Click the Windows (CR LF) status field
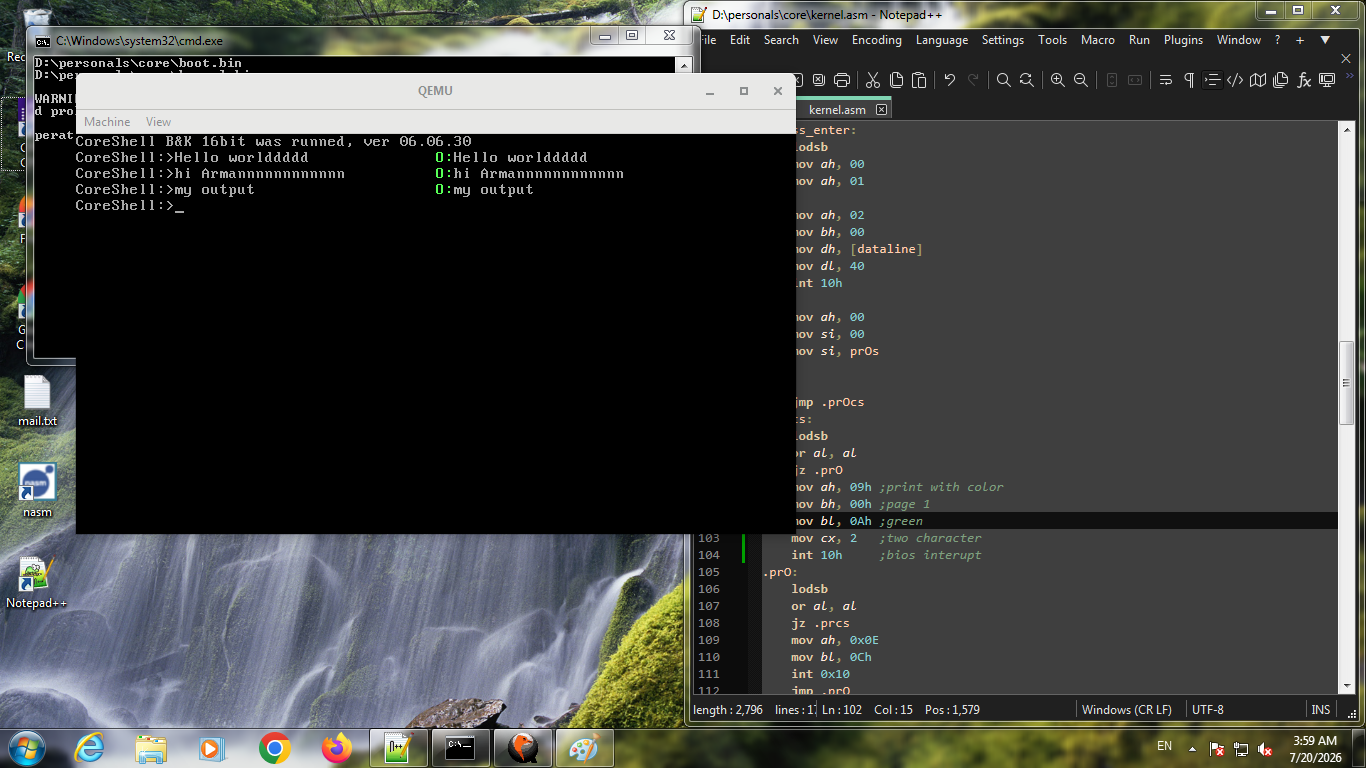 (x=1127, y=710)
